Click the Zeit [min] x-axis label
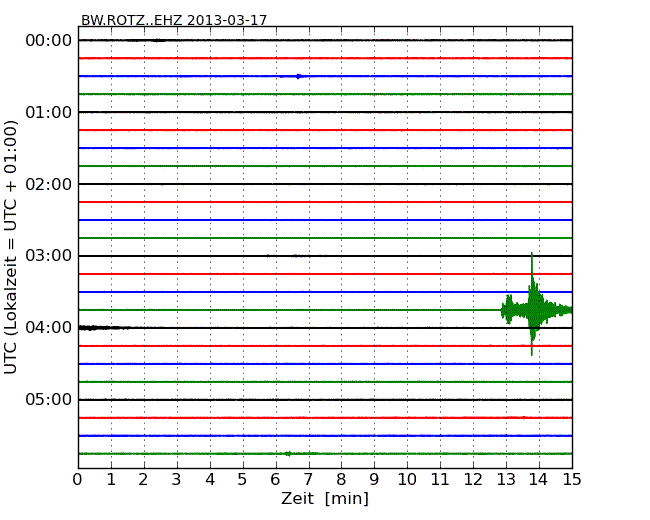Viewport: 650px width, 520px height. click(x=325, y=498)
